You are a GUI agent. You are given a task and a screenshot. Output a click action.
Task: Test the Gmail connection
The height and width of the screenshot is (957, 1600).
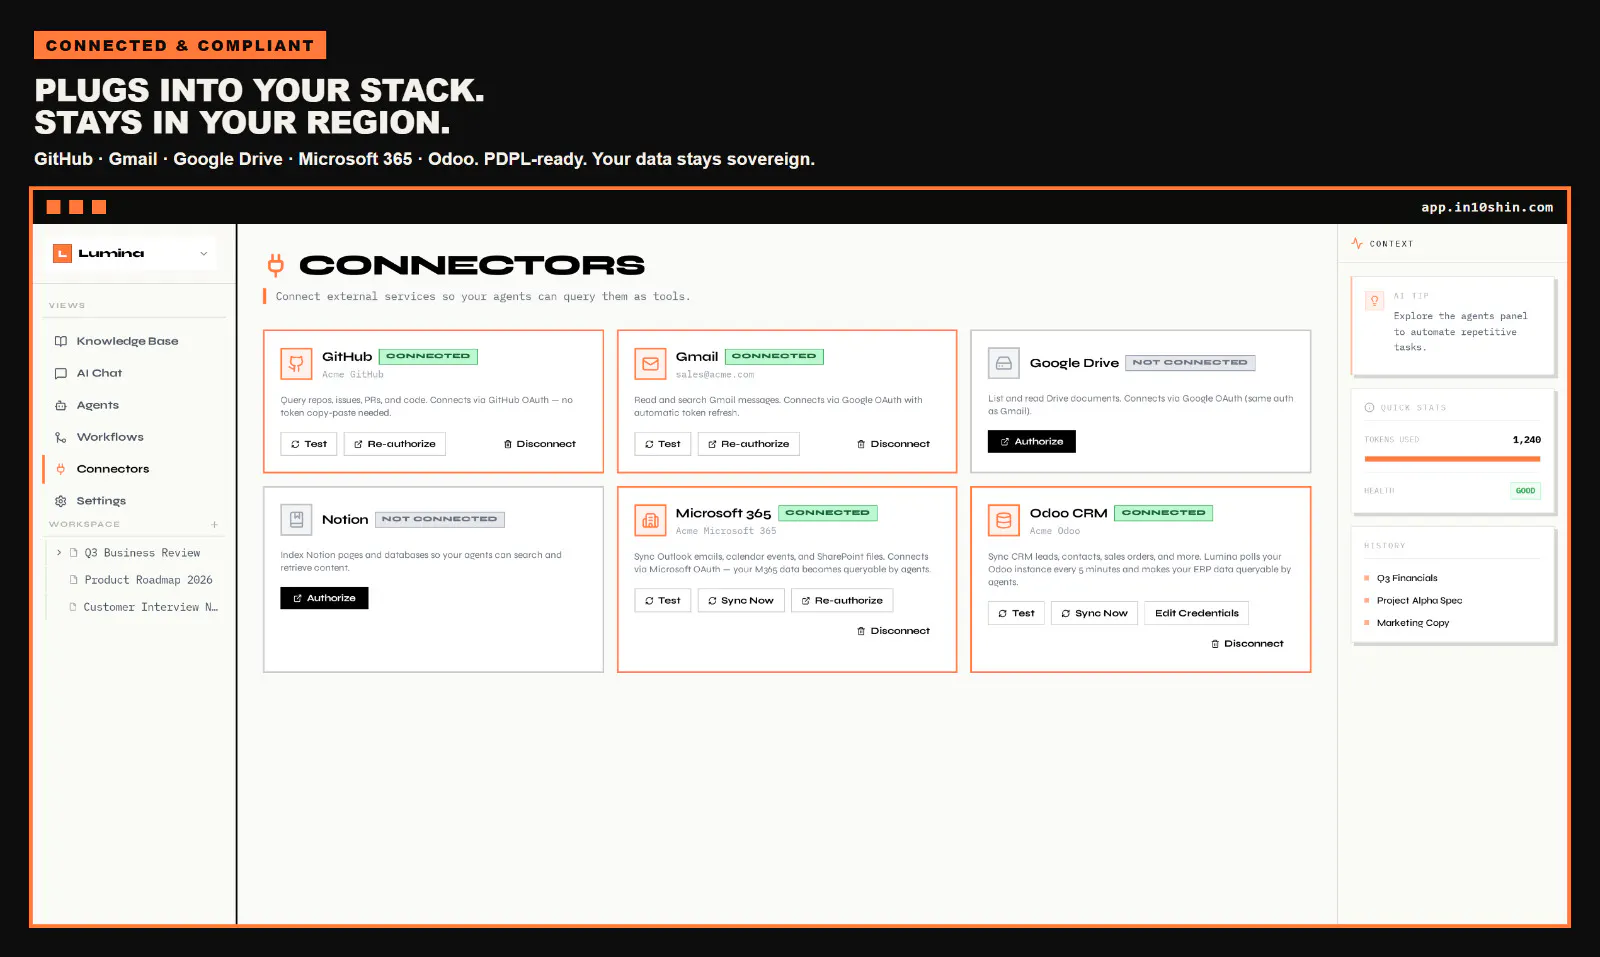pyautogui.click(x=663, y=444)
